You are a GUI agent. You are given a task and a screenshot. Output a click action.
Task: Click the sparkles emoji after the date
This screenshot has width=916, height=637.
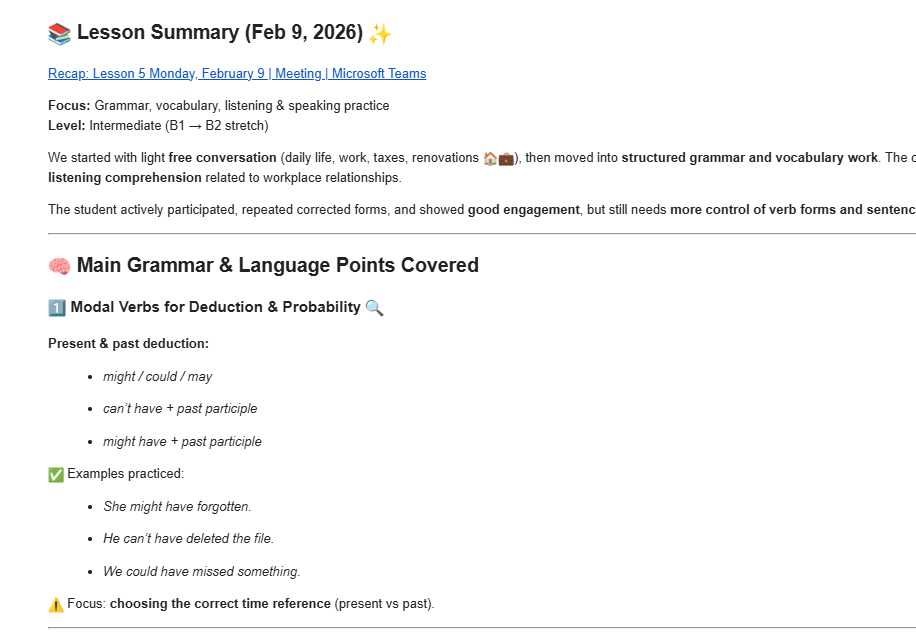(x=379, y=34)
